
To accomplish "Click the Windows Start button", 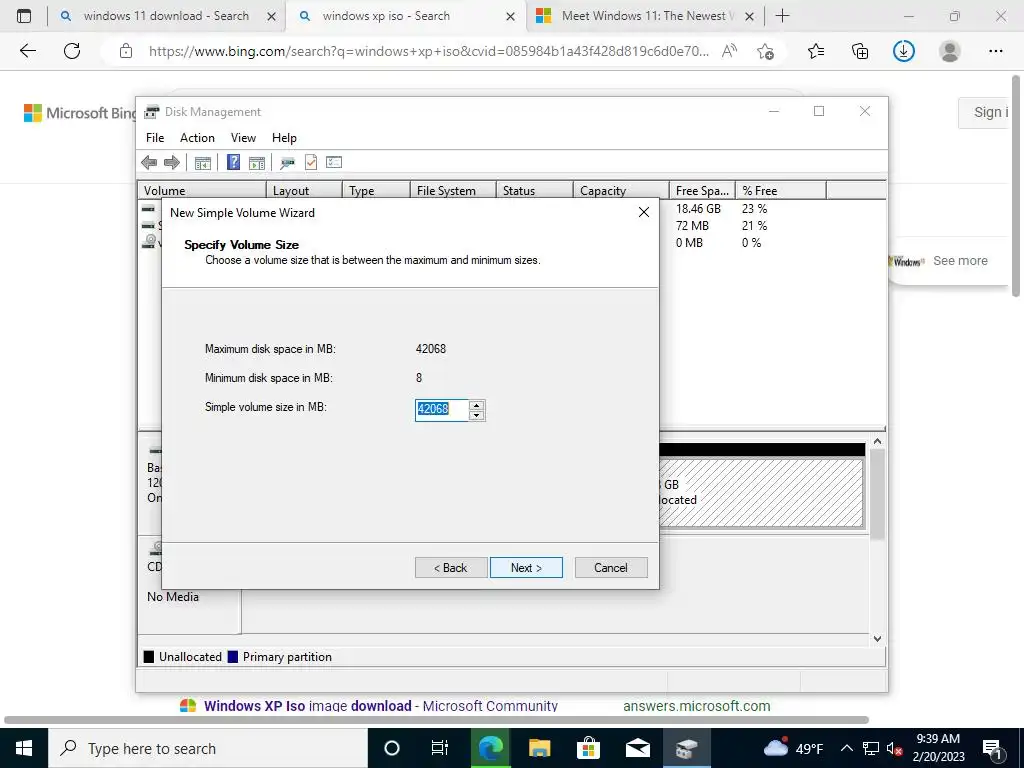I will tap(24, 748).
